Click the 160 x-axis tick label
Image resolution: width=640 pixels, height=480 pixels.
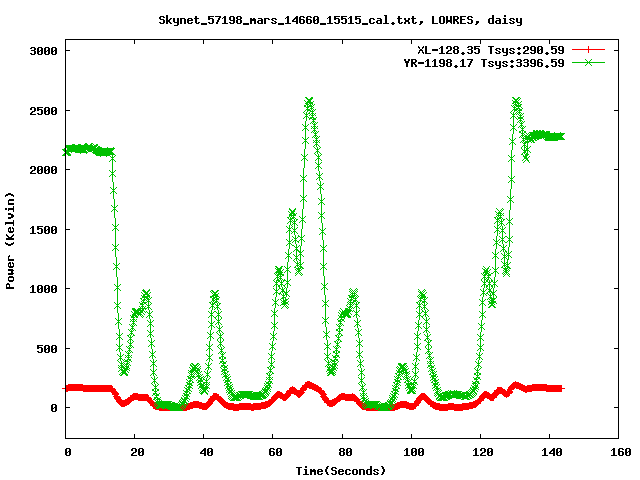click(x=621, y=452)
